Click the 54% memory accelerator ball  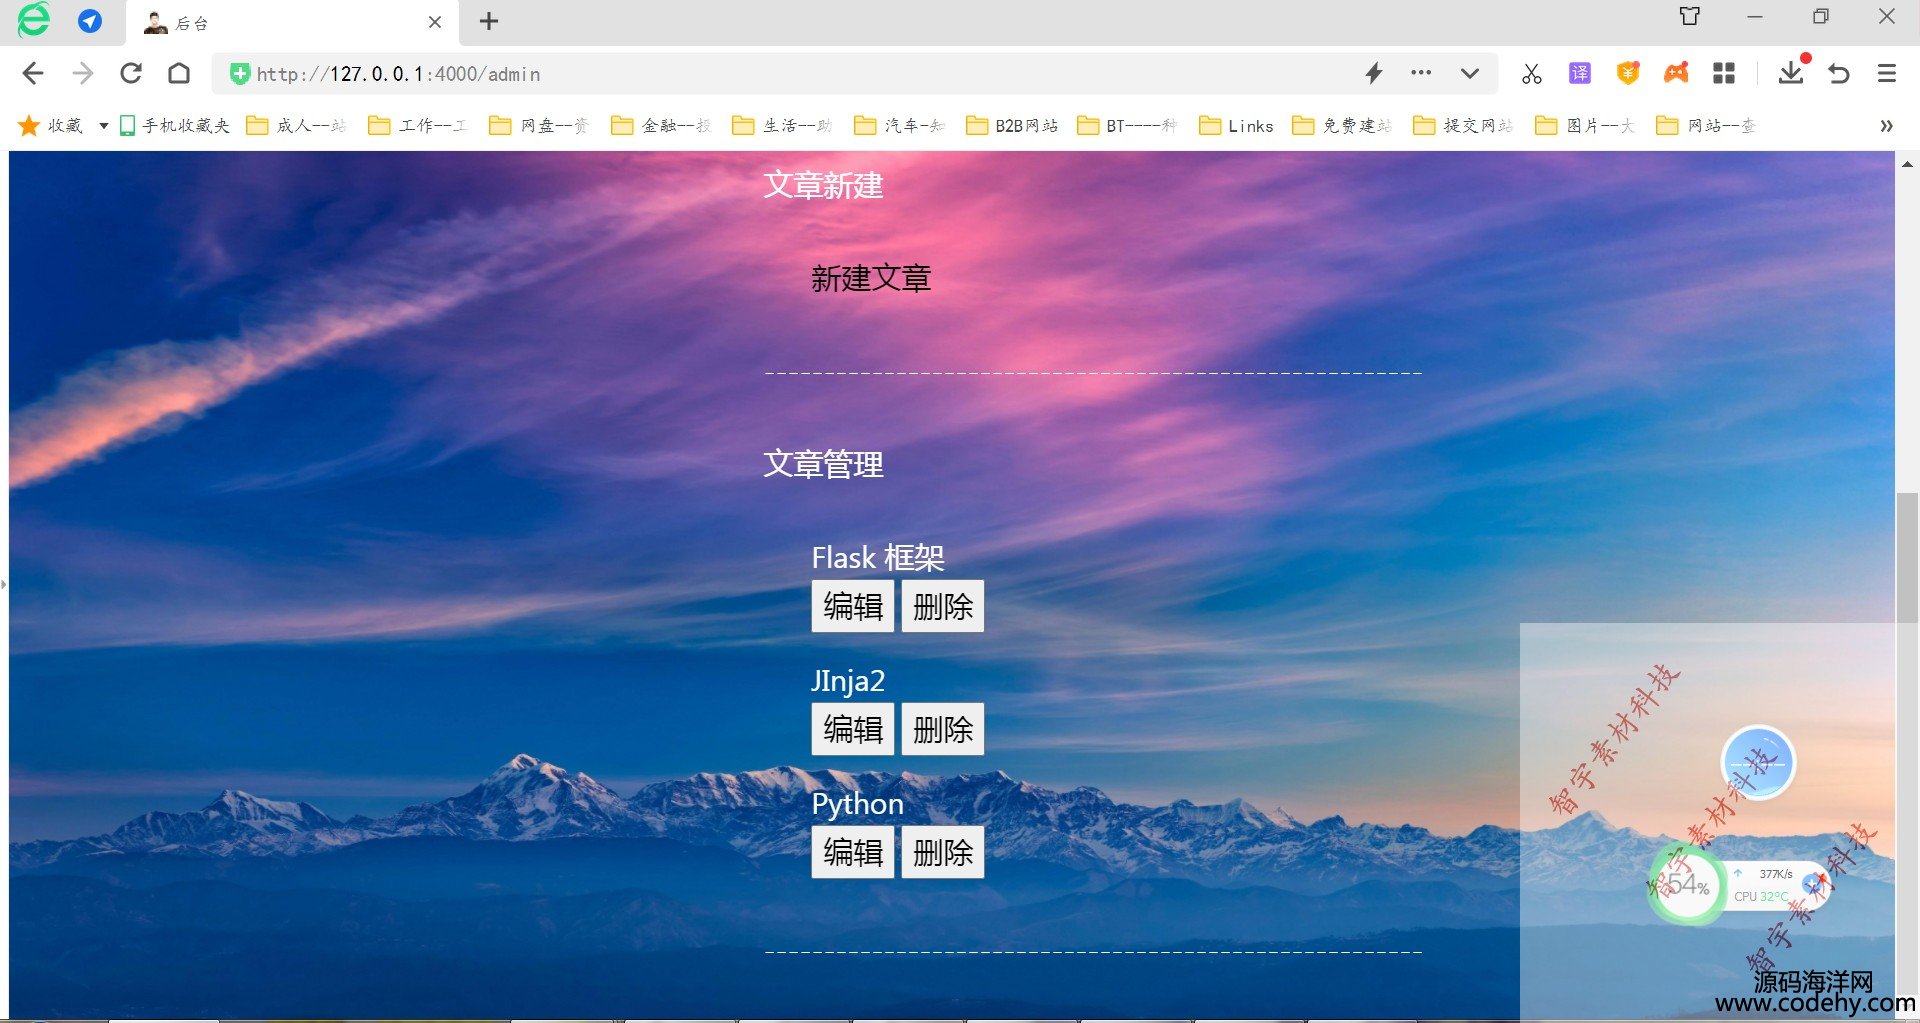[x=1688, y=885]
